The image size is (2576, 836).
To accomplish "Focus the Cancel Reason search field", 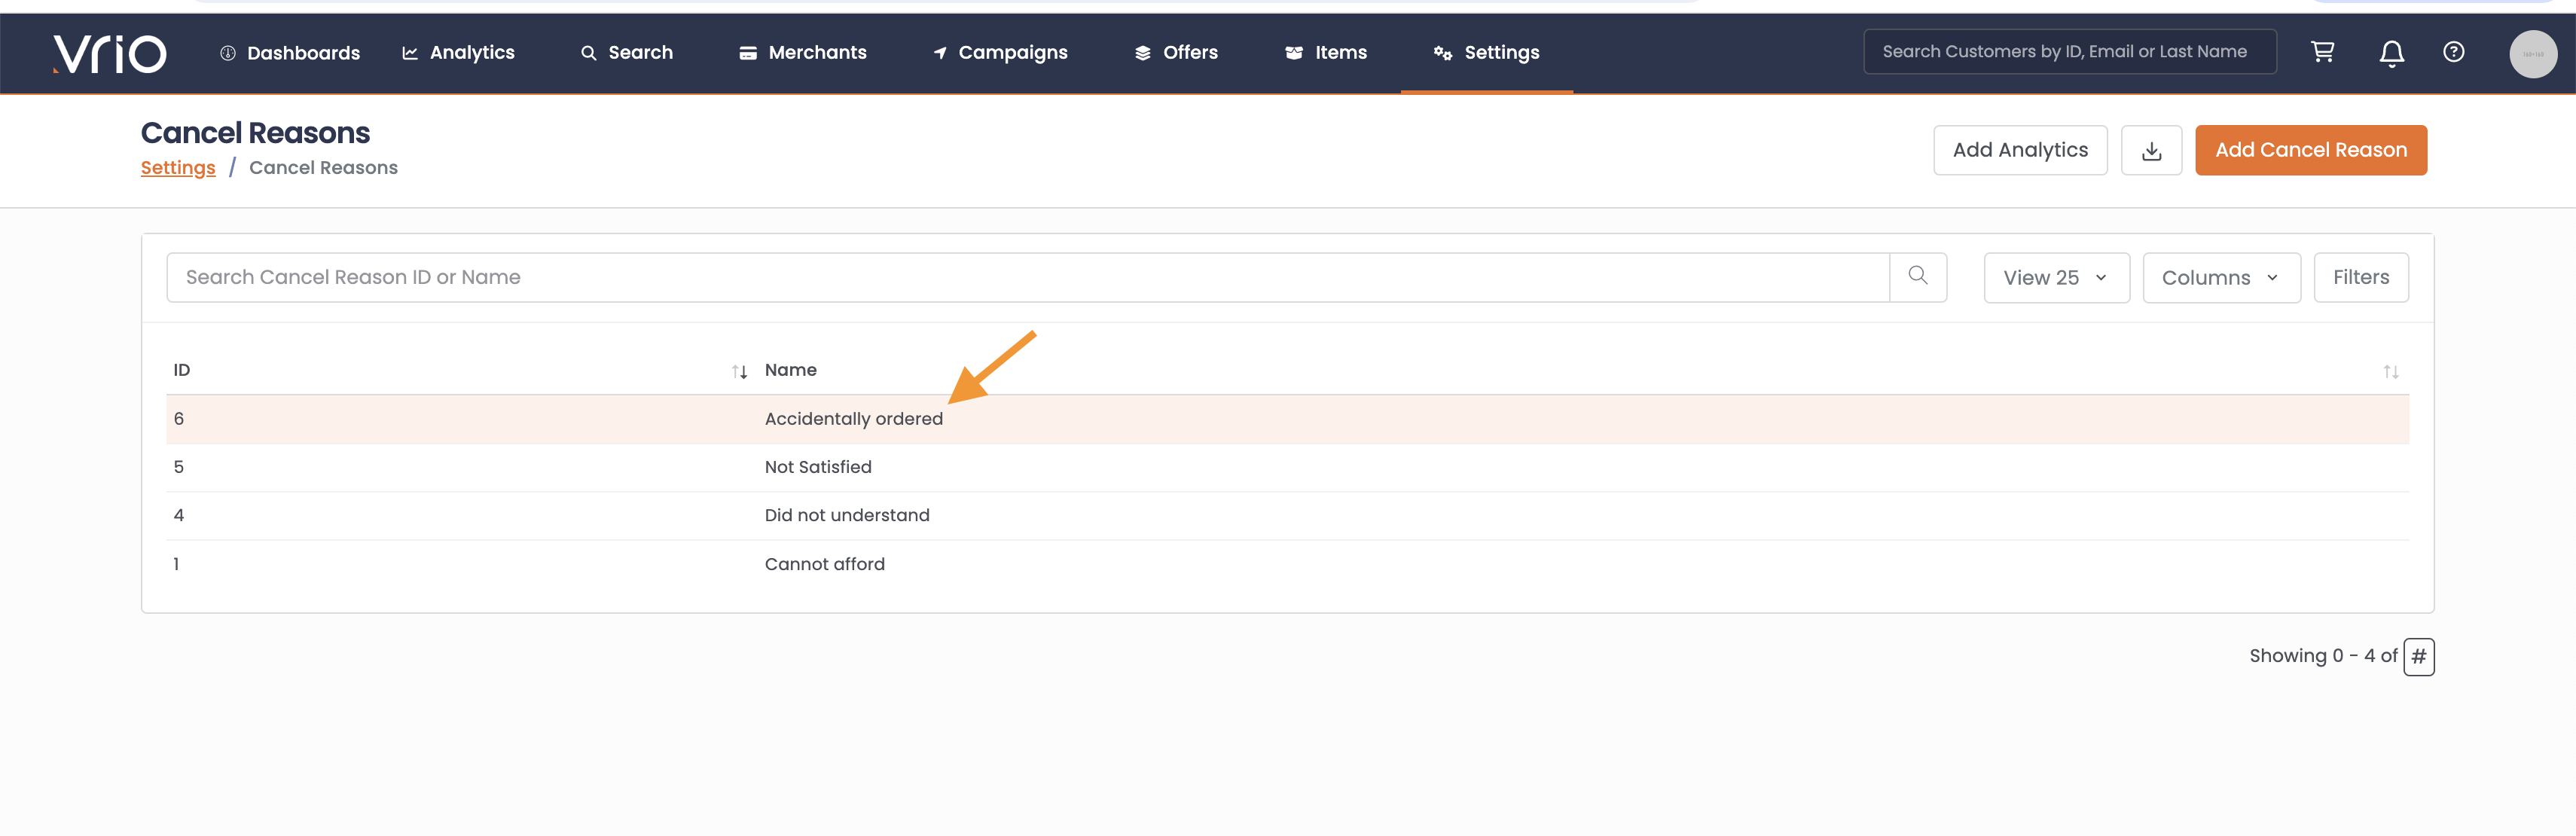I will (x=1027, y=277).
